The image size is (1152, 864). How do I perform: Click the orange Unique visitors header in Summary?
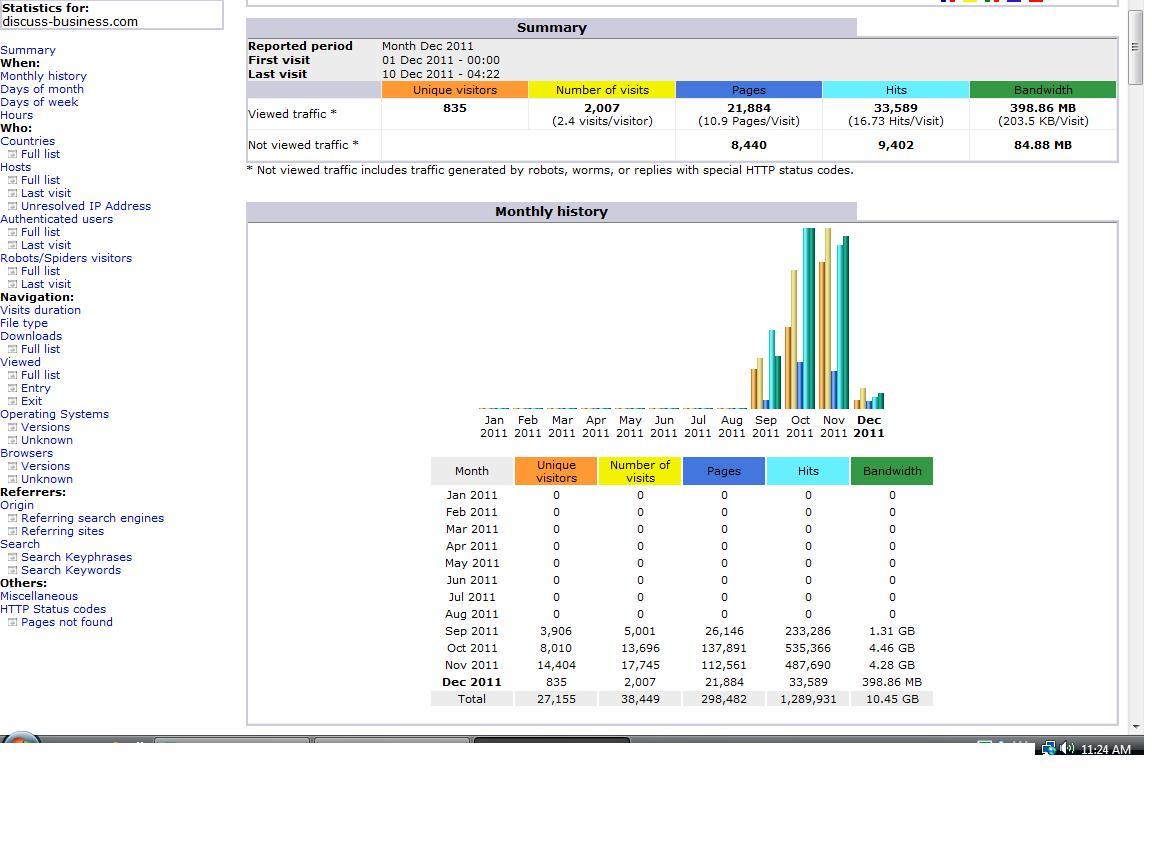[455, 90]
